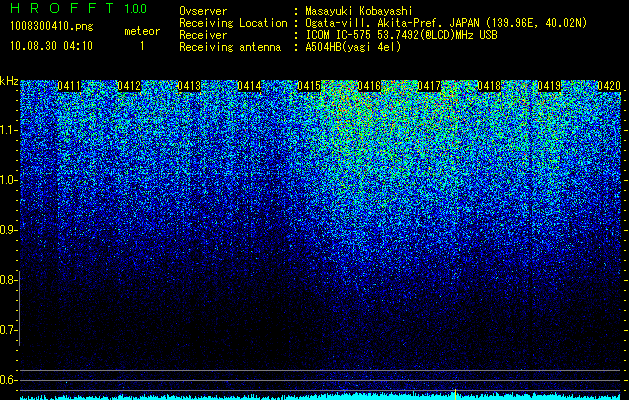Click the kHz axis unit label
The image size is (629, 400).
point(9,81)
